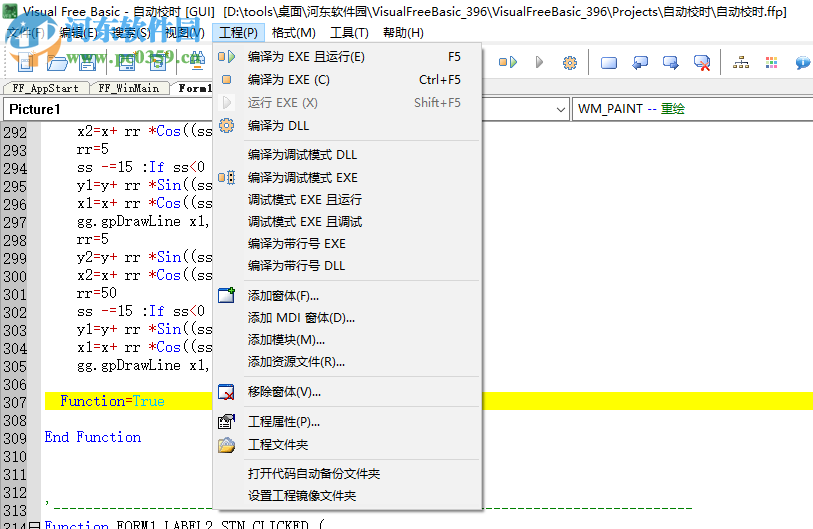813x529 pixels.
Task: Click the project properties icon in menu
Action: pyautogui.click(x=227, y=422)
